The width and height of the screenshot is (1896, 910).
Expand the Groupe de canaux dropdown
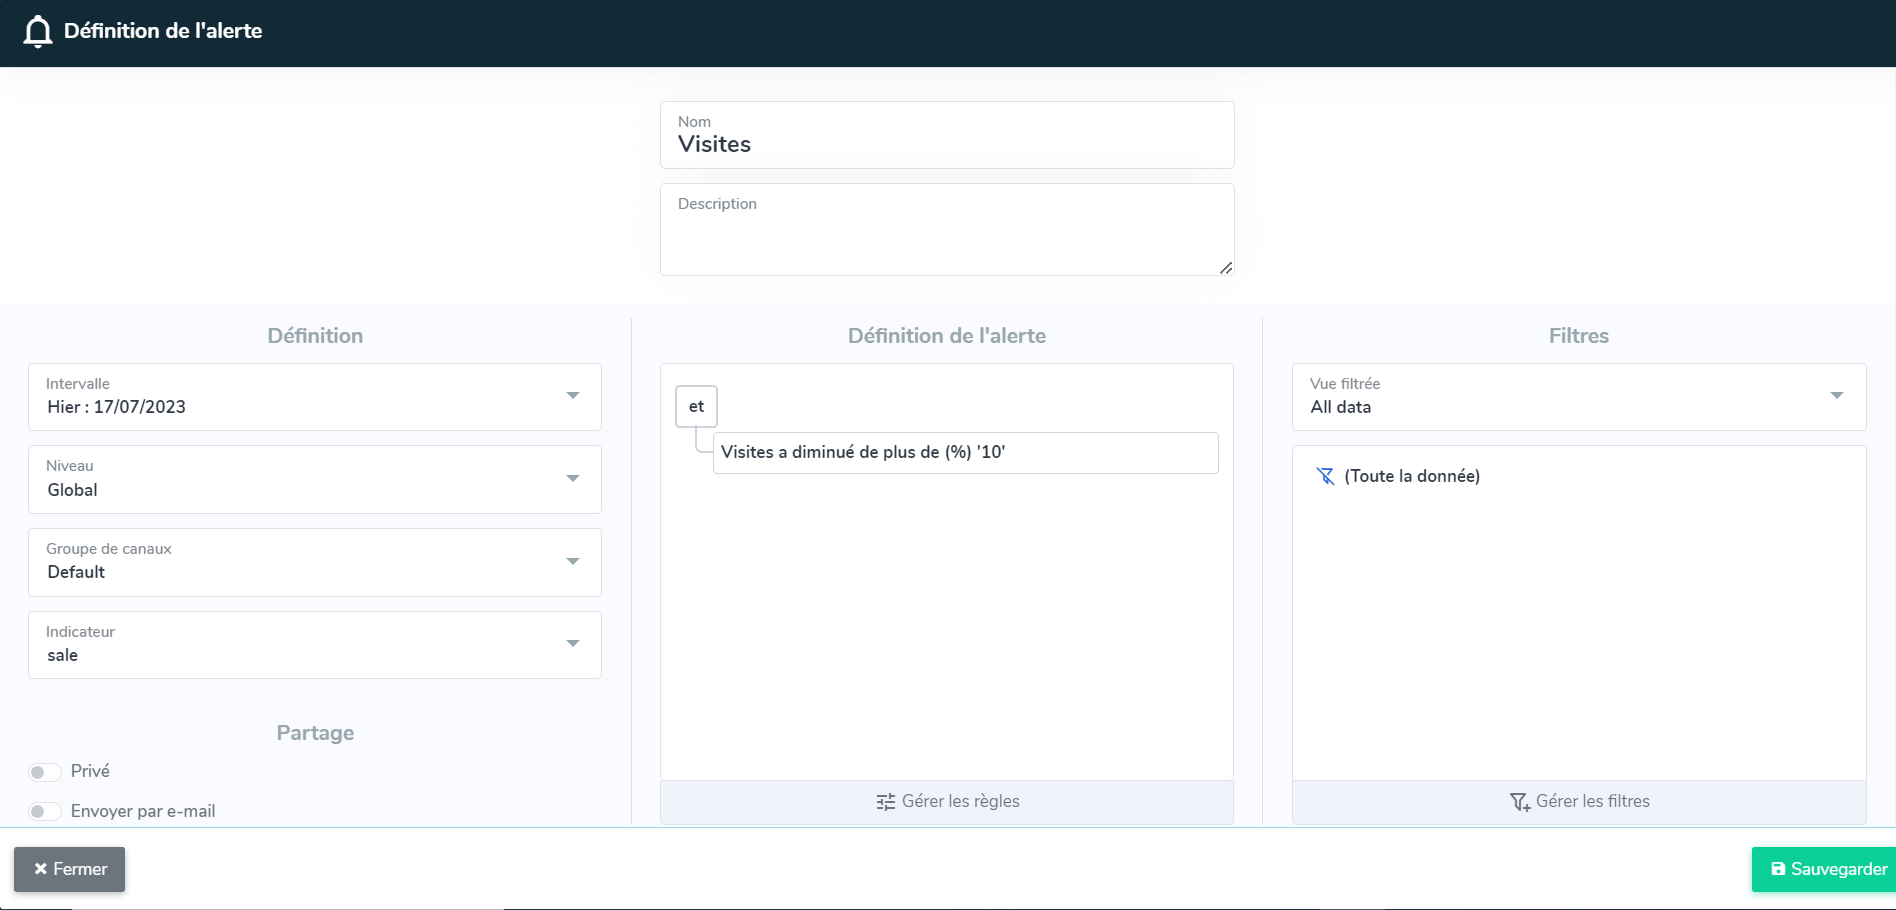[x=315, y=562]
